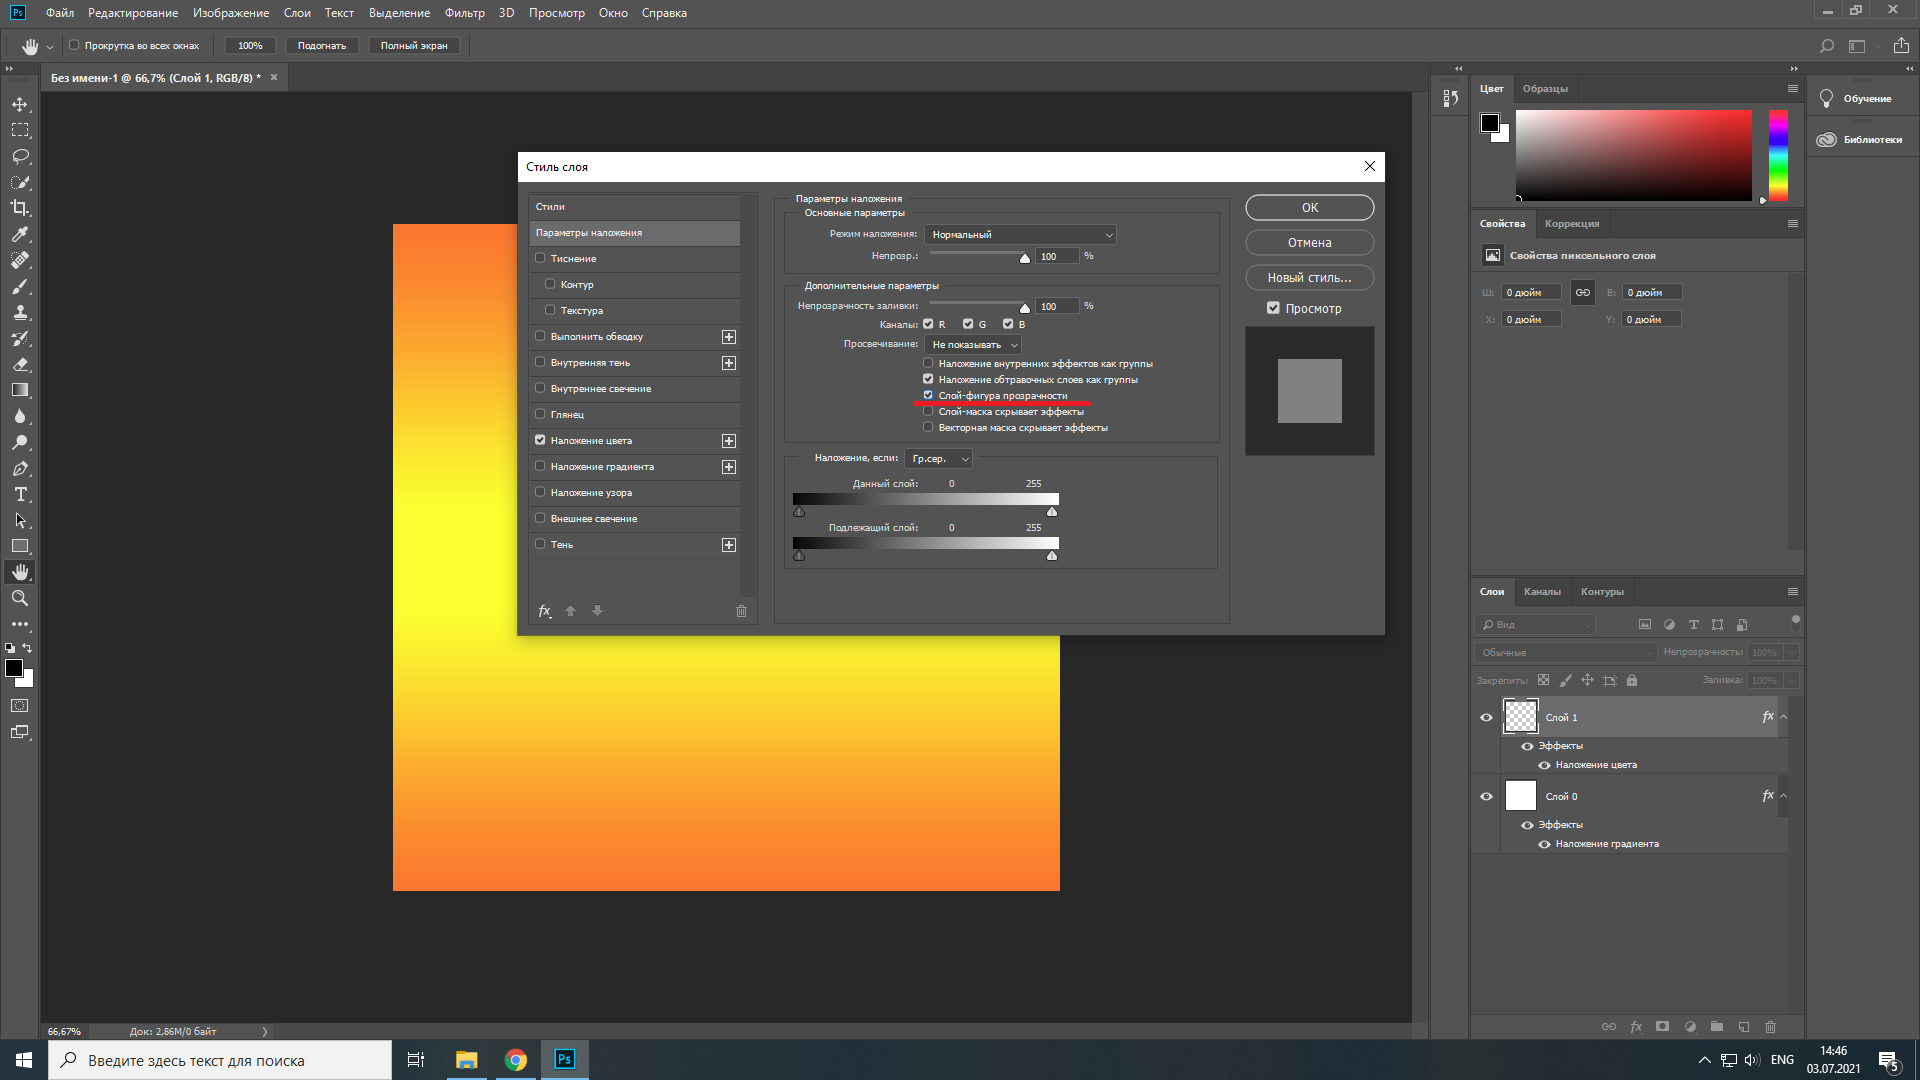1920x1080 pixels.
Task: Add another Stroke effect with plus icon
Action: pos(729,337)
